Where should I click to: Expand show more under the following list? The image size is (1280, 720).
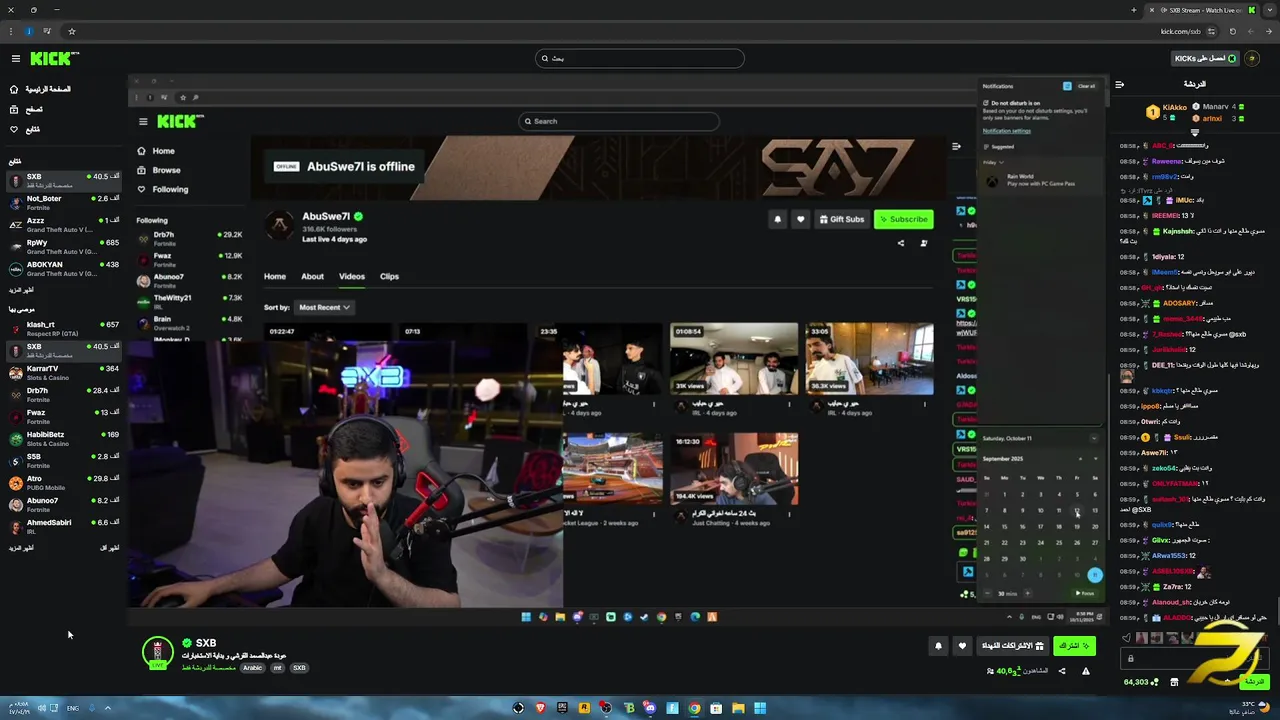tap(21, 290)
